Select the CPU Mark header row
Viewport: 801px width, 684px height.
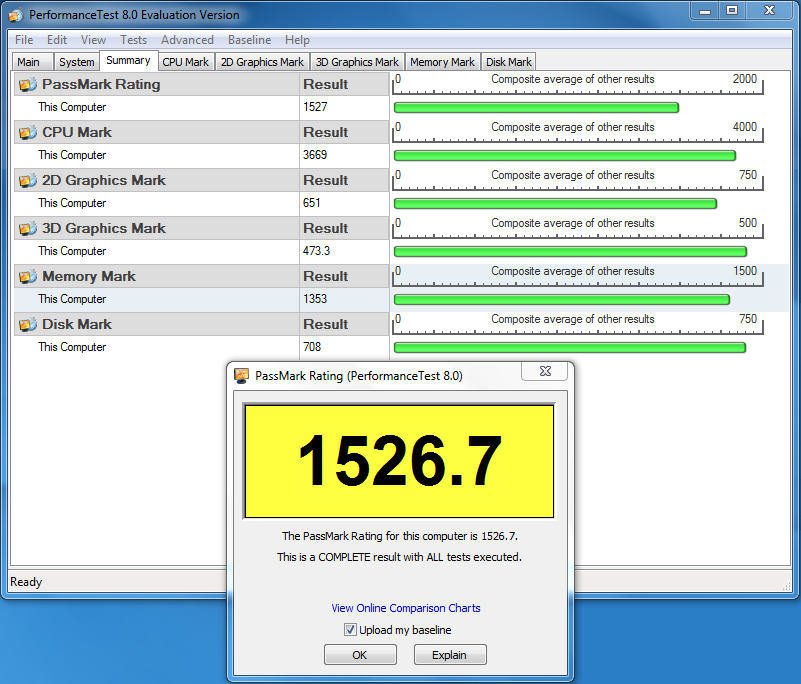pos(201,132)
